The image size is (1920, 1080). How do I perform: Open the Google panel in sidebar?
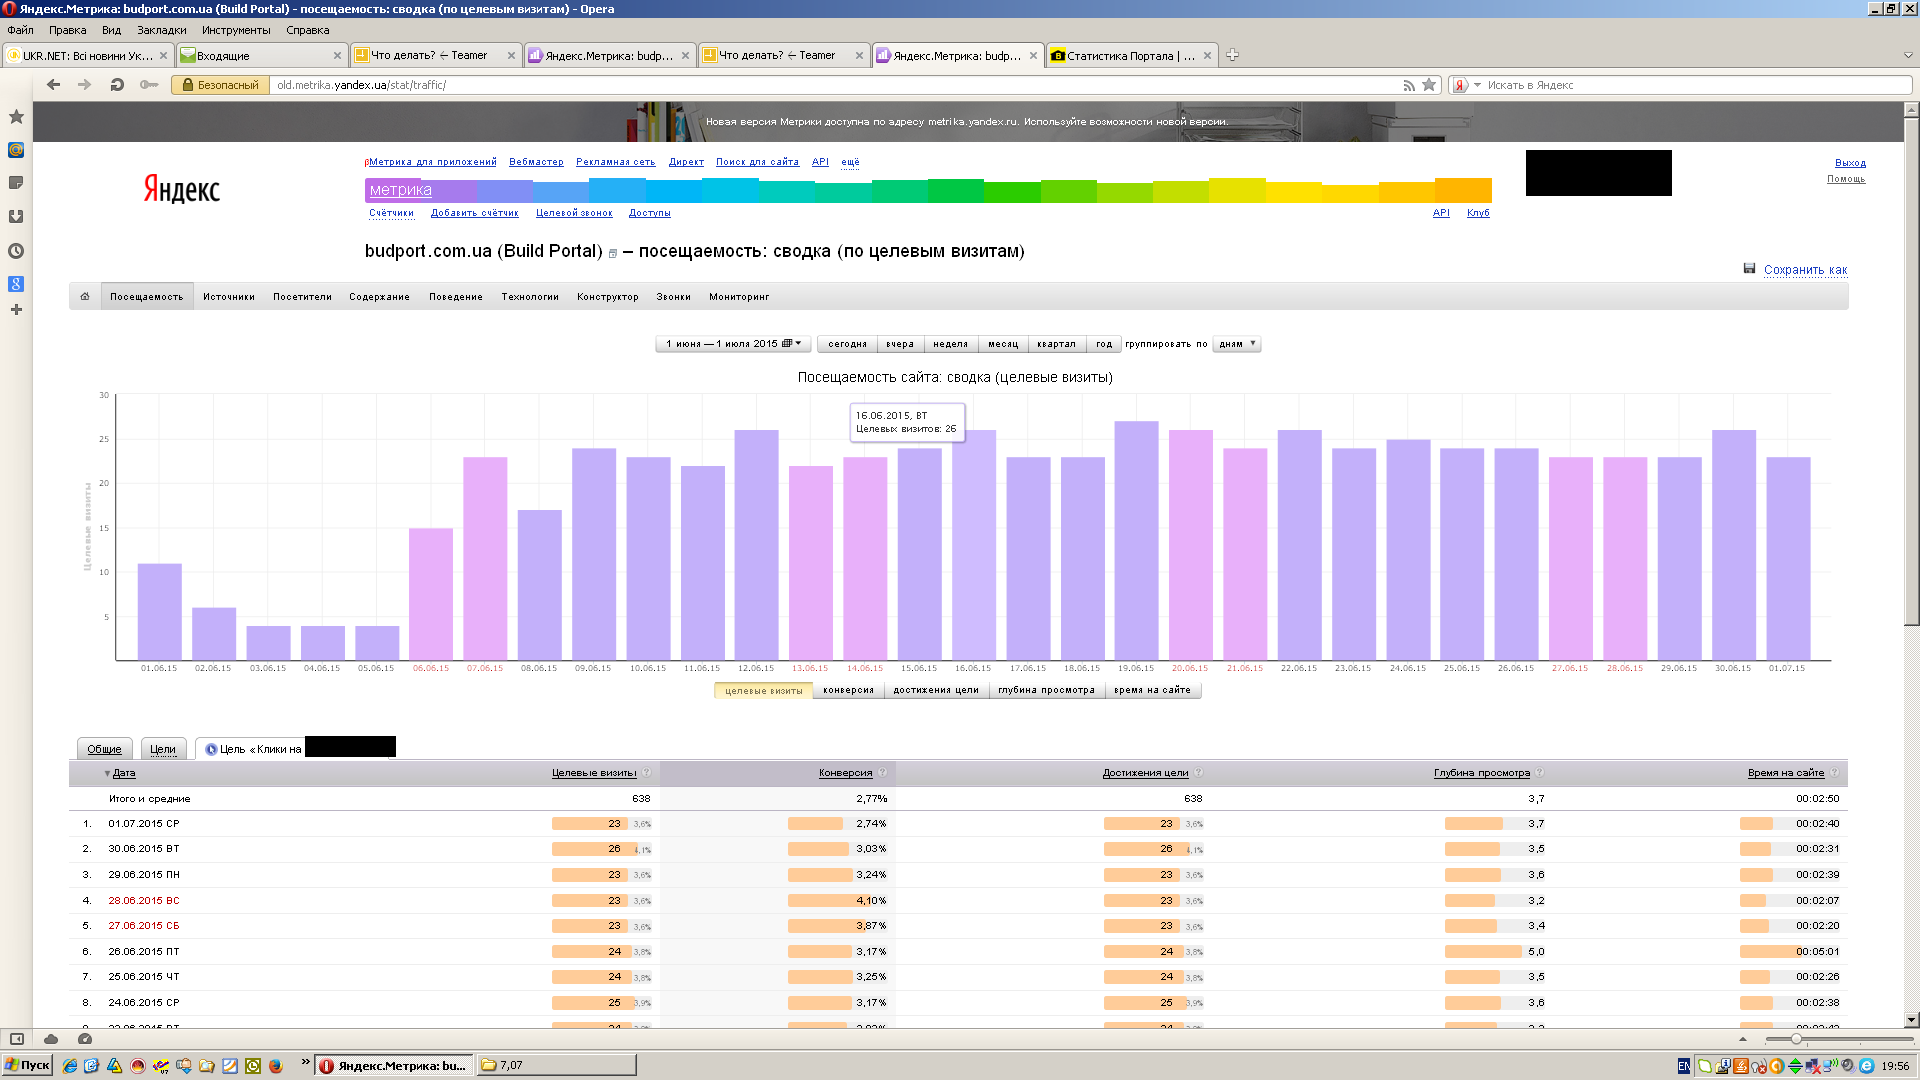coord(16,284)
